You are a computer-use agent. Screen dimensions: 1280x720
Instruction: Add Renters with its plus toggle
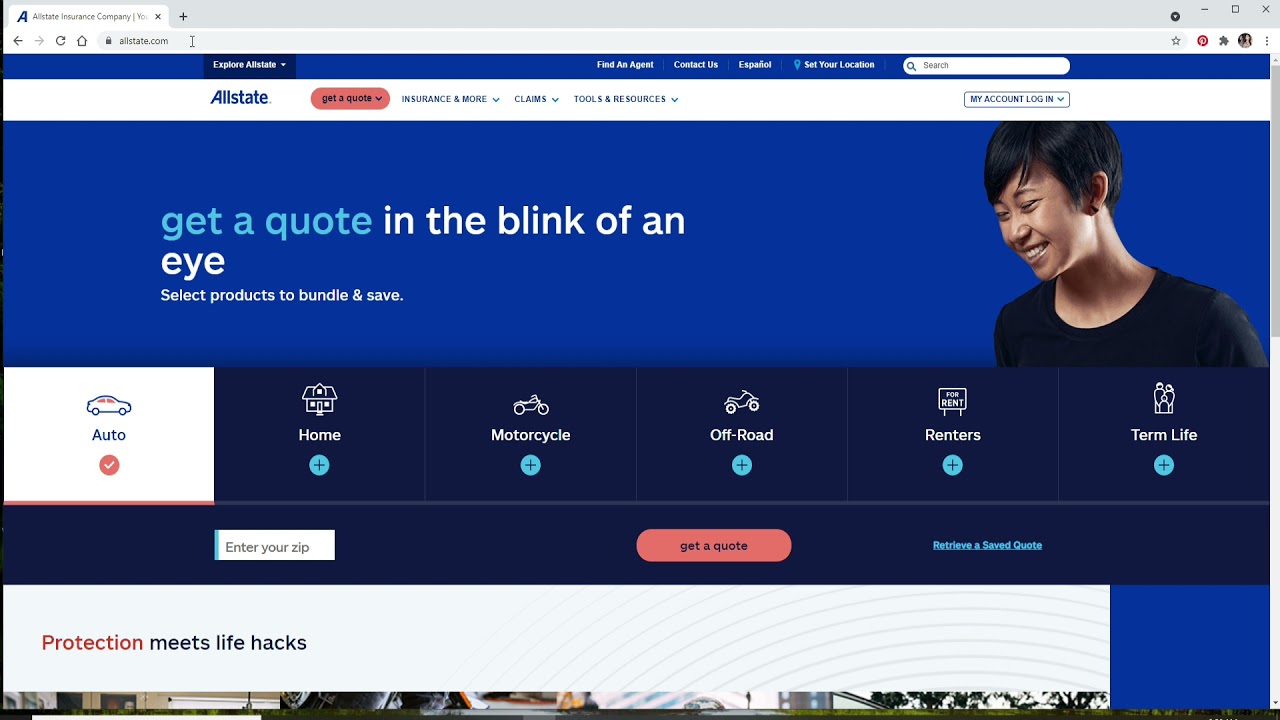[x=953, y=465]
